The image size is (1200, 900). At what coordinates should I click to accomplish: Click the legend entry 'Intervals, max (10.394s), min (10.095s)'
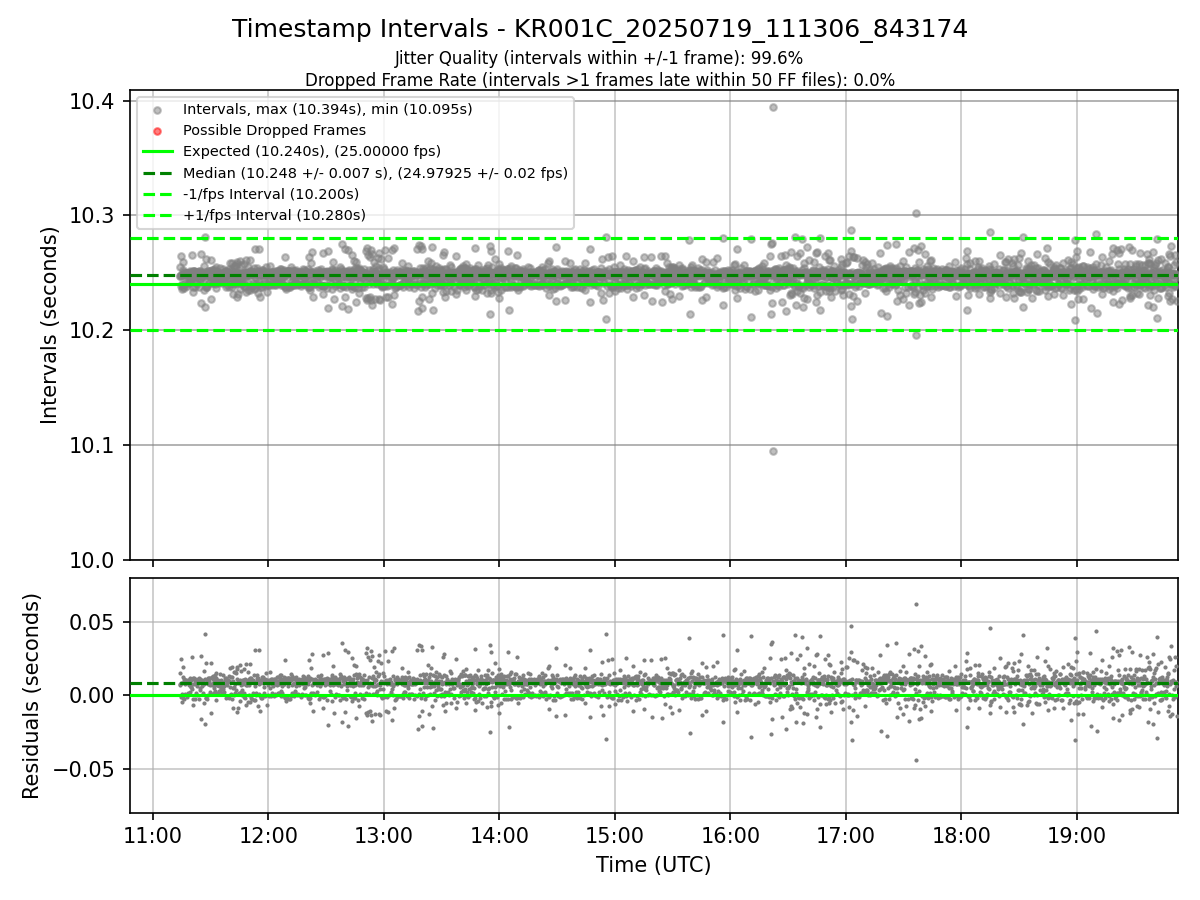327,108
